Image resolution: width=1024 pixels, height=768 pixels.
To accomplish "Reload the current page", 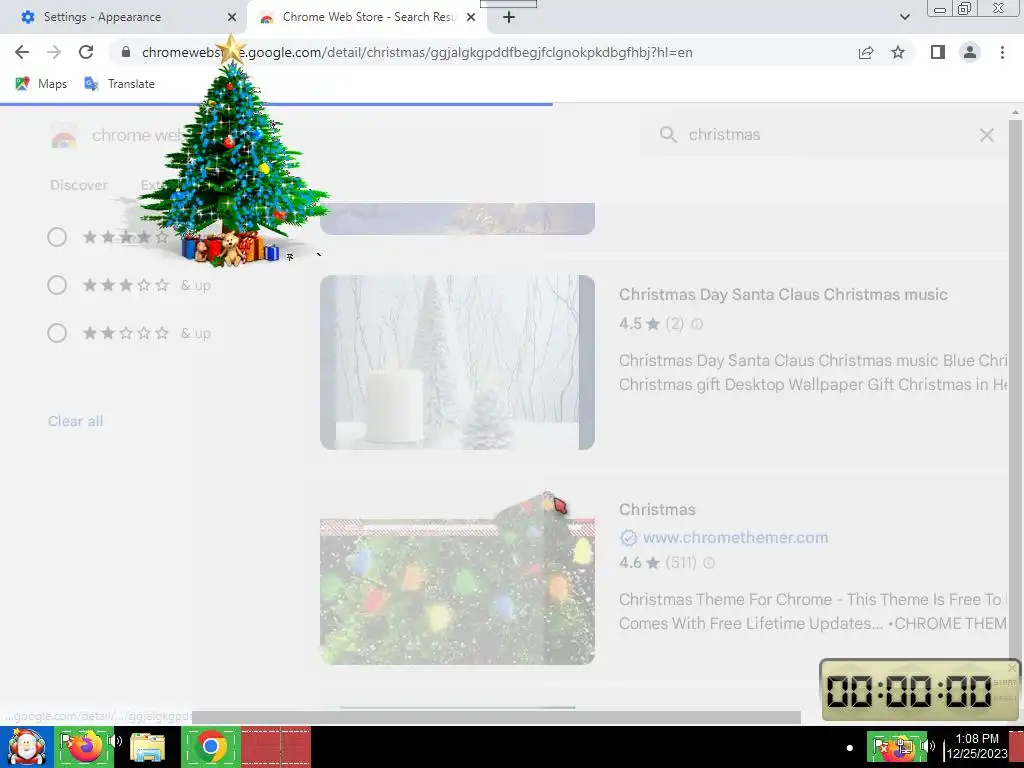I will 86,52.
